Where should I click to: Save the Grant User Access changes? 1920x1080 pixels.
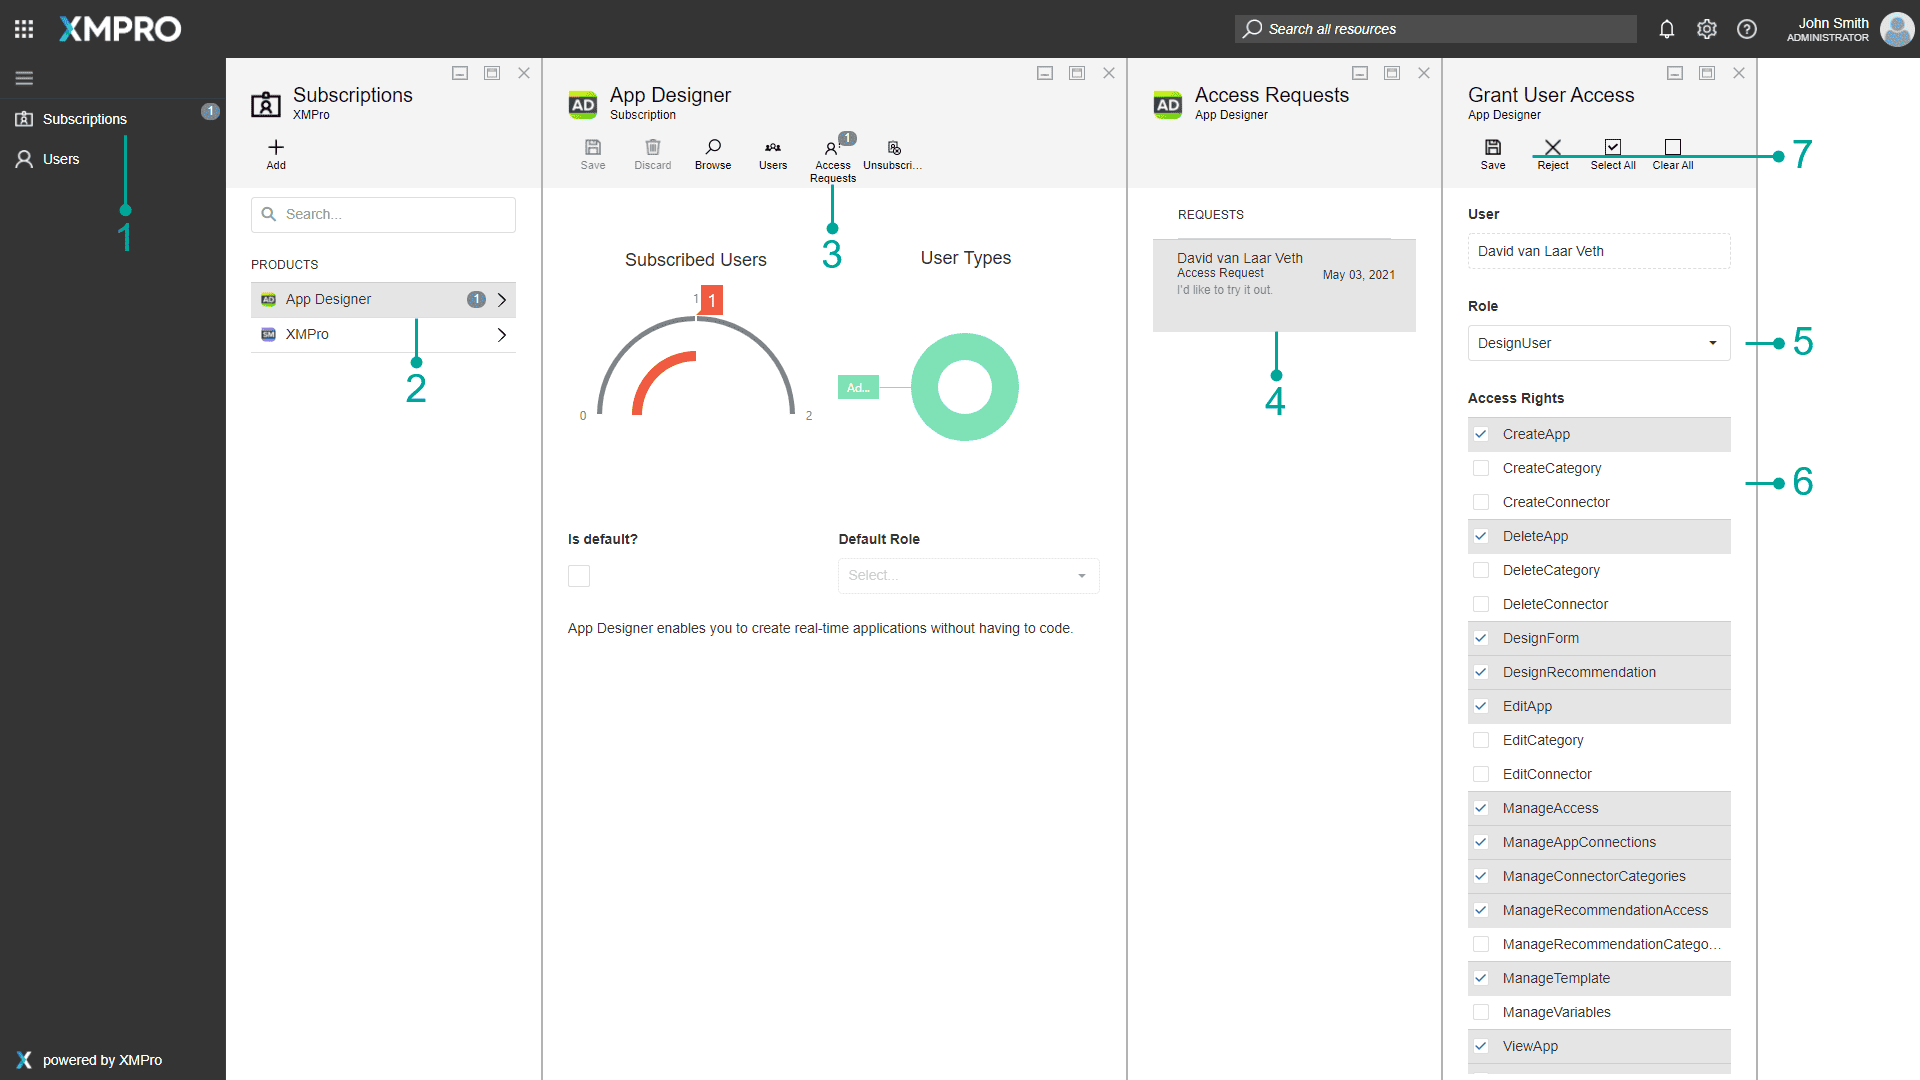(1493, 149)
